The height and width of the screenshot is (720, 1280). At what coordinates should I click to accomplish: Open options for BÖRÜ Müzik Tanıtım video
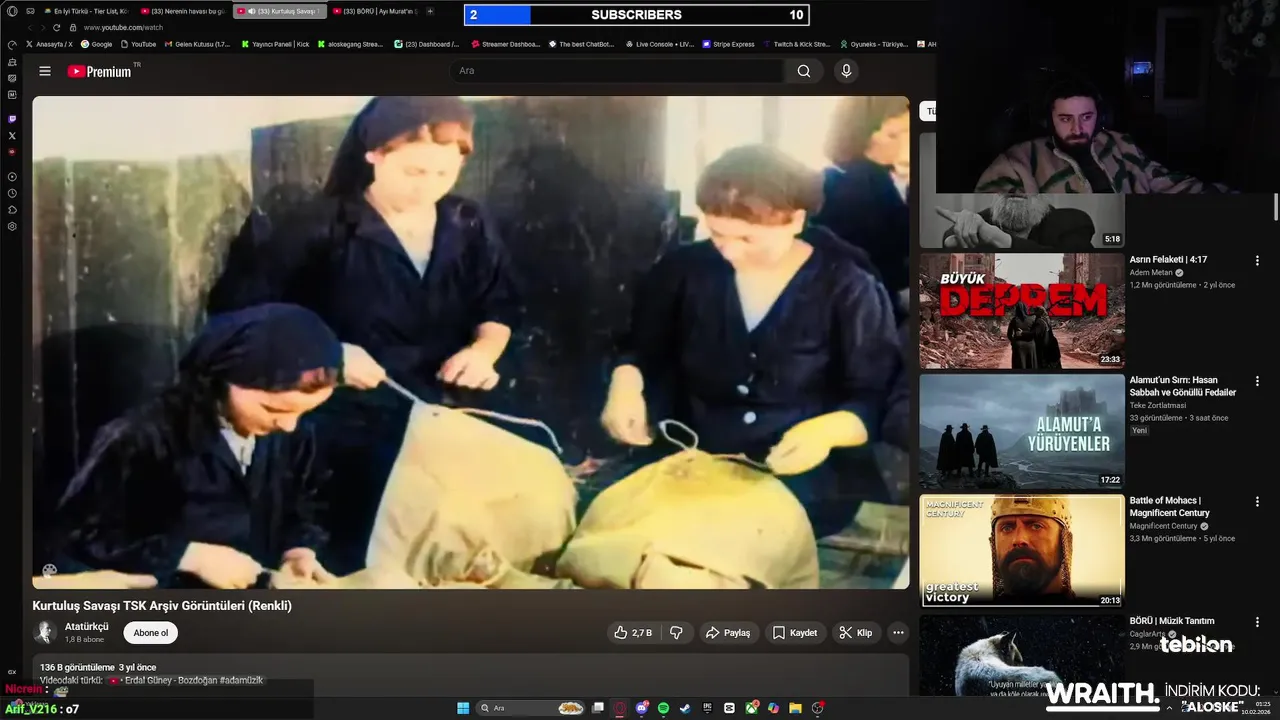(1257, 622)
